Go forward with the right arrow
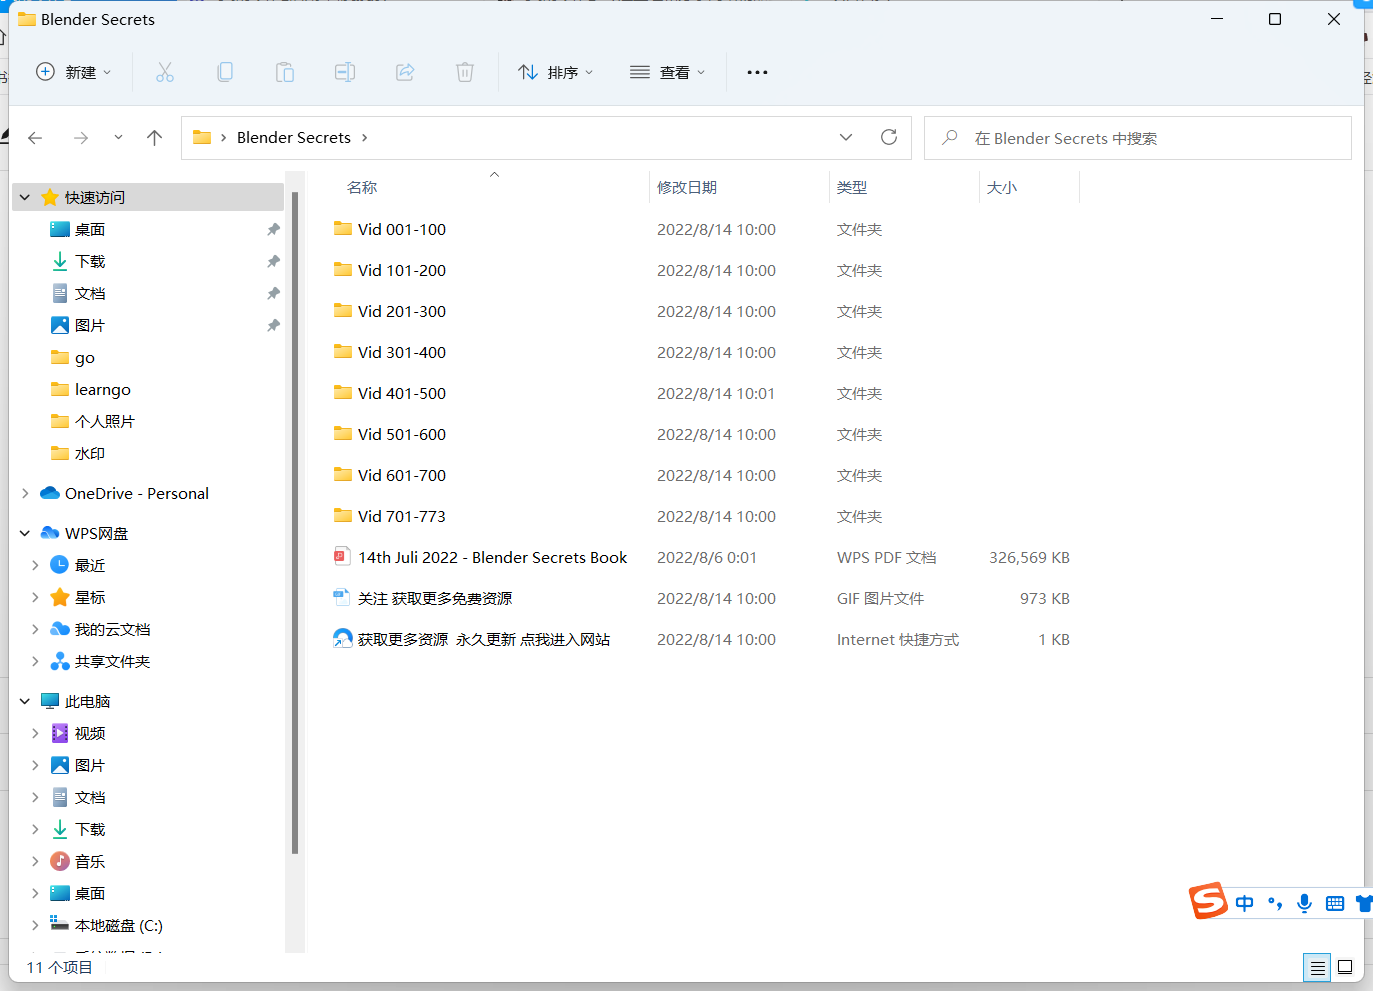 (81, 138)
